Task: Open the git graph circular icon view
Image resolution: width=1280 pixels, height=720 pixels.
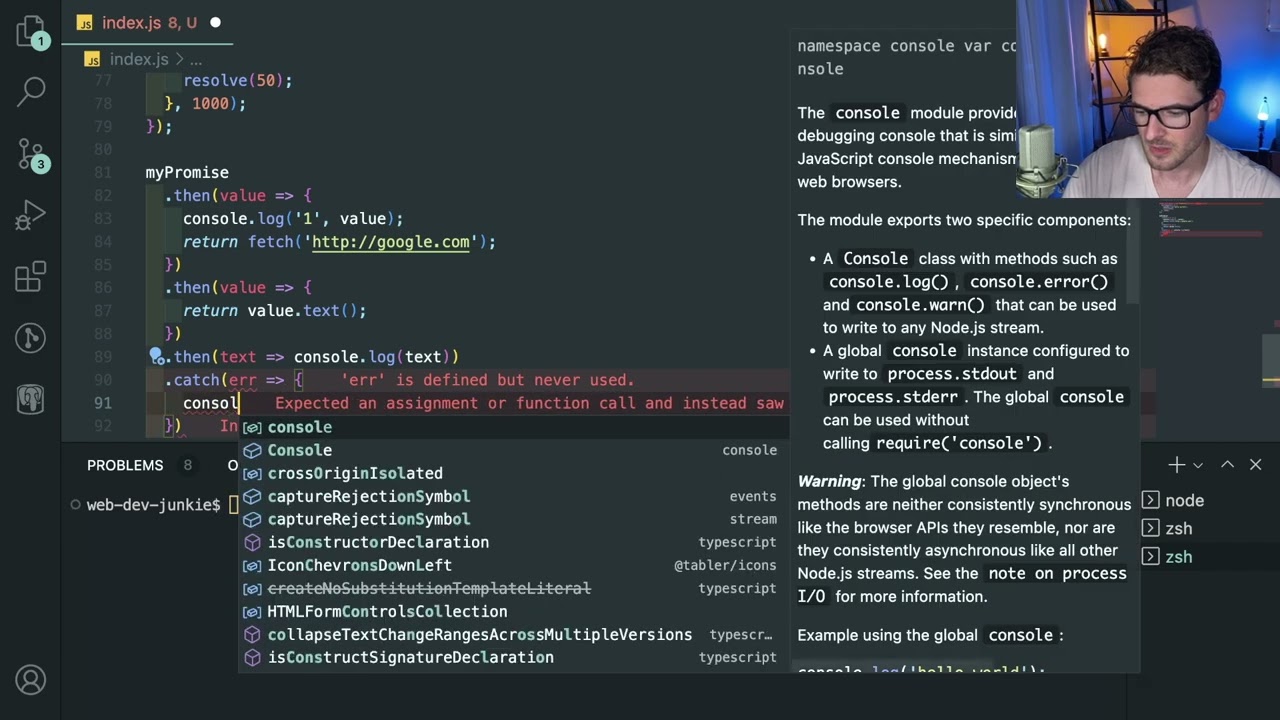Action: (x=30, y=338)
